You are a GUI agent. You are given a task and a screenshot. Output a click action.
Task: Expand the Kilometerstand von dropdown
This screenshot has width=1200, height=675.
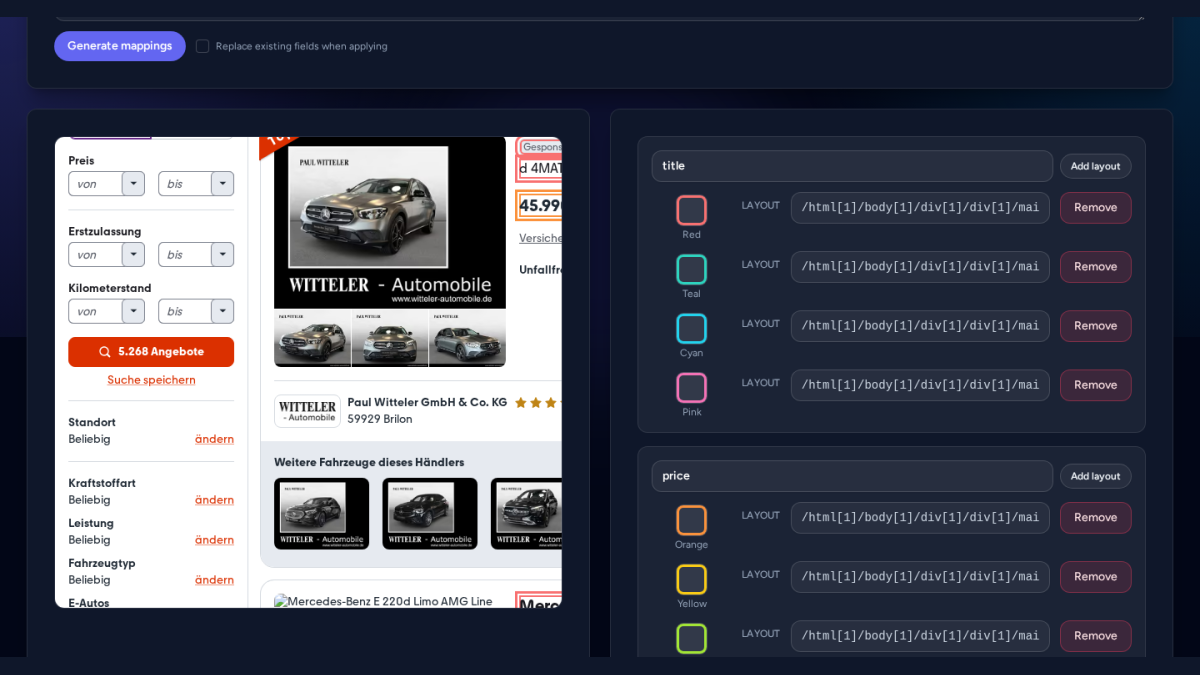pyautogui.click(x=106, y=312)
